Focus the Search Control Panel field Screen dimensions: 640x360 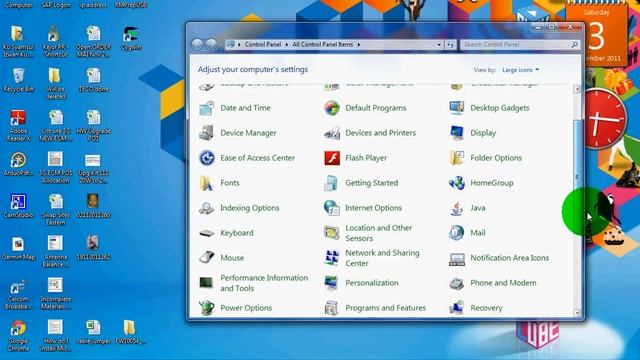pyautogui.click(x=520, y=44)
